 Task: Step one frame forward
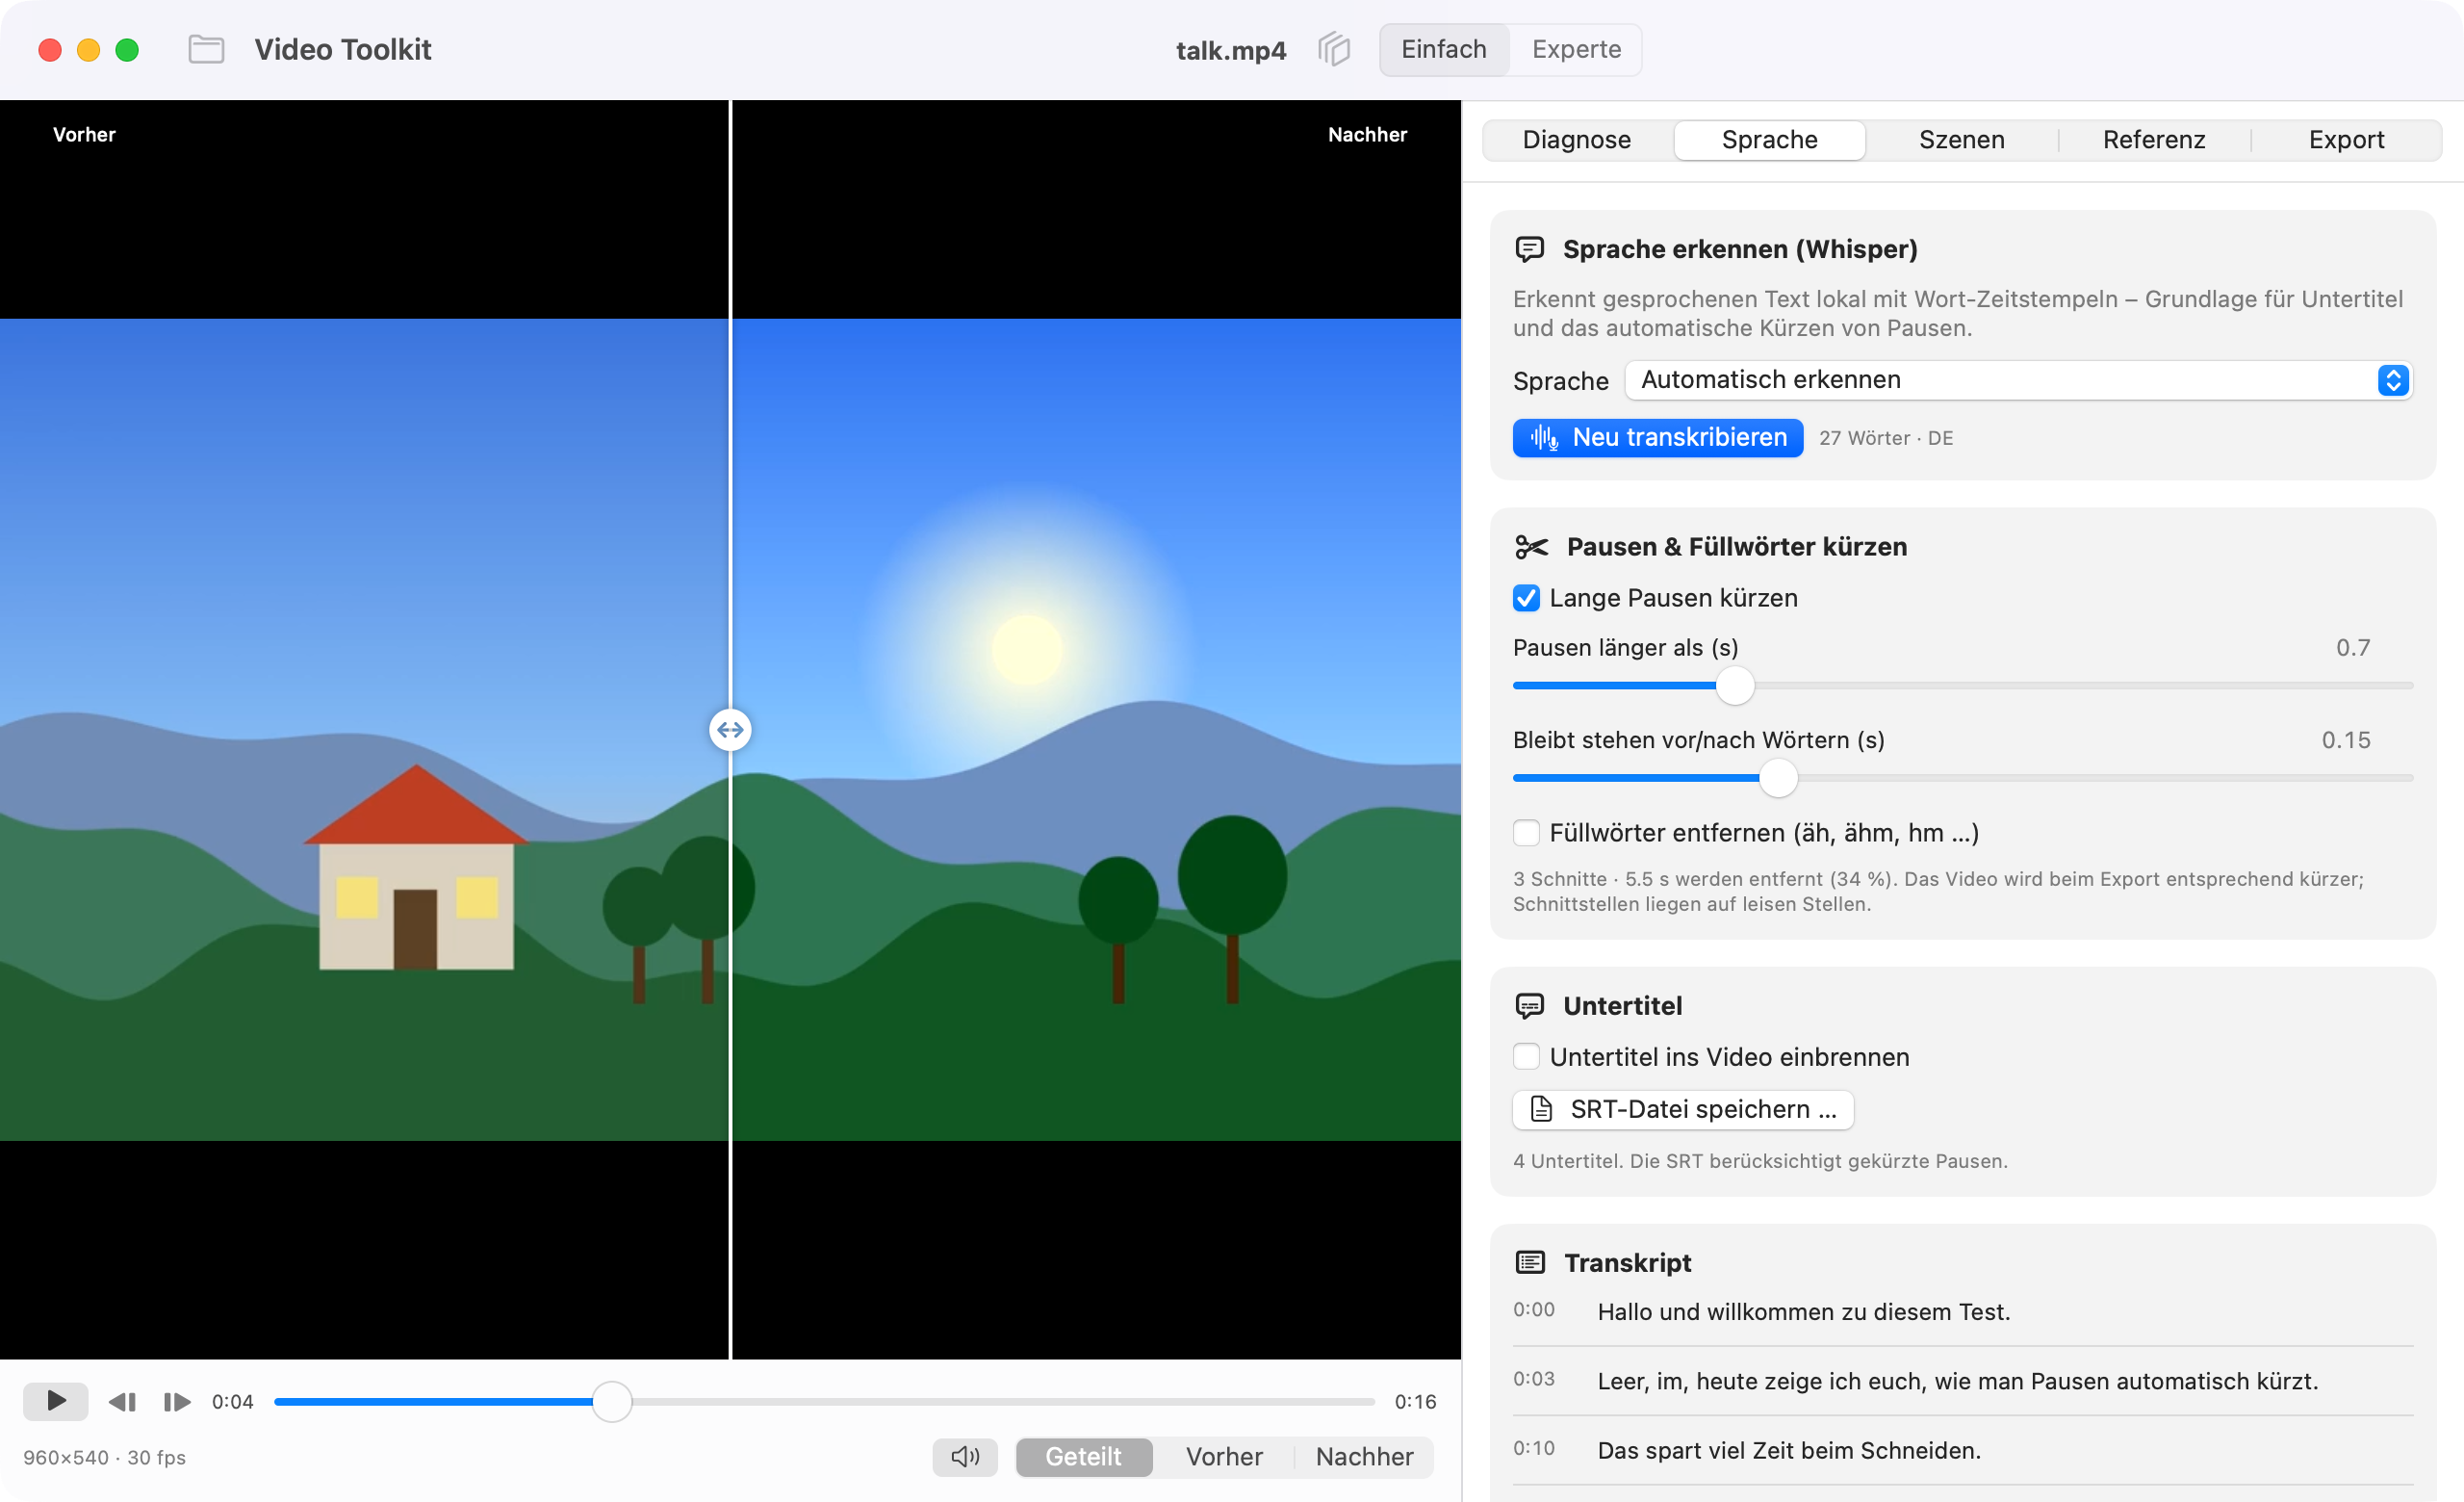click(177, 1401)
